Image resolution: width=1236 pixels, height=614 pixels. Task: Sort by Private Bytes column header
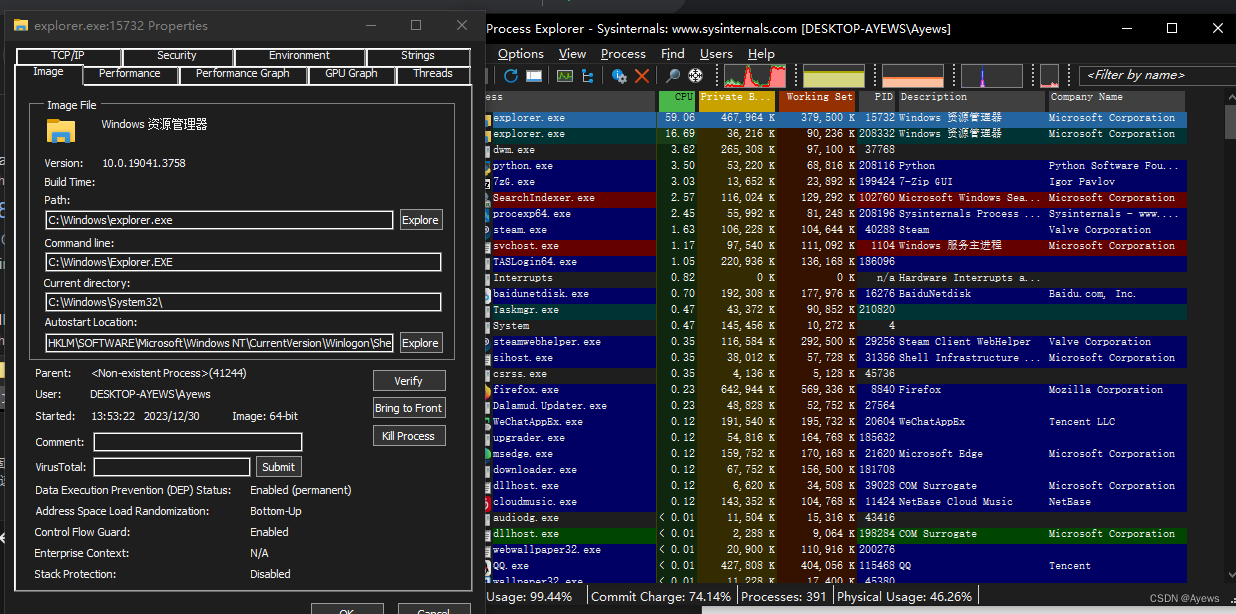pos(737,100)
